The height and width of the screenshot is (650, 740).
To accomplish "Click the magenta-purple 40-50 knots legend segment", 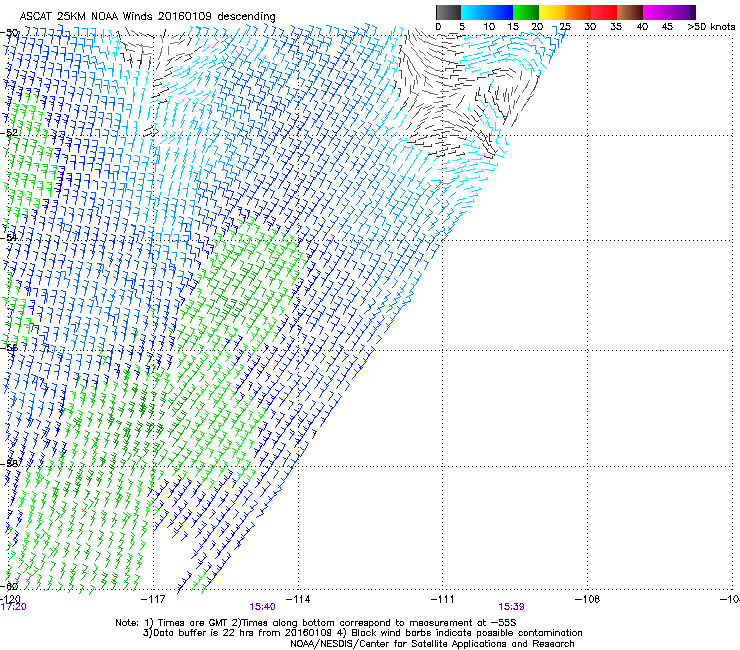I will [669, 12].
